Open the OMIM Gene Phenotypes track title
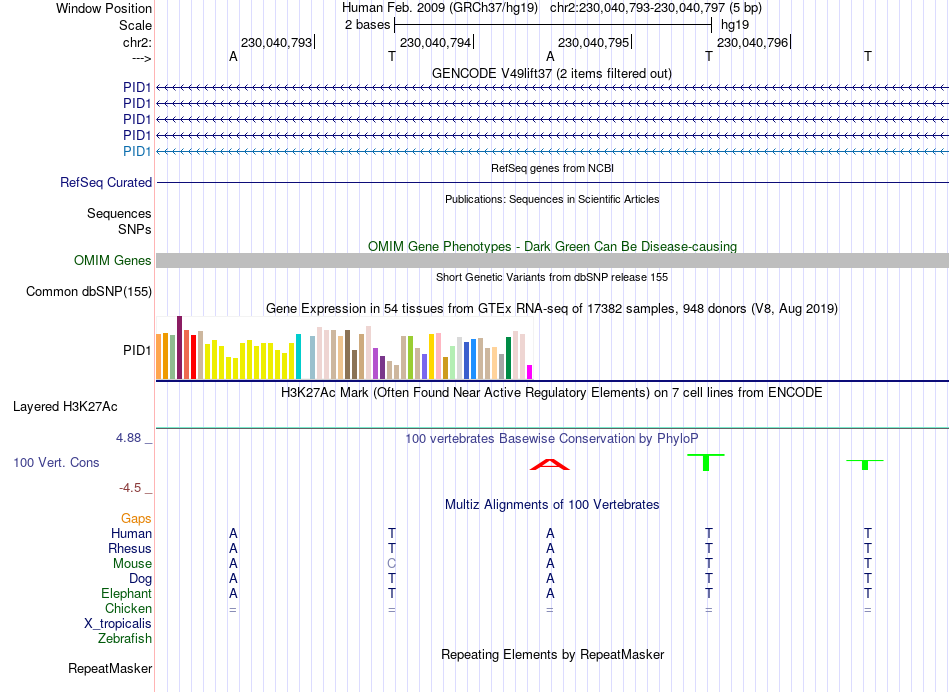 point(552,246)
